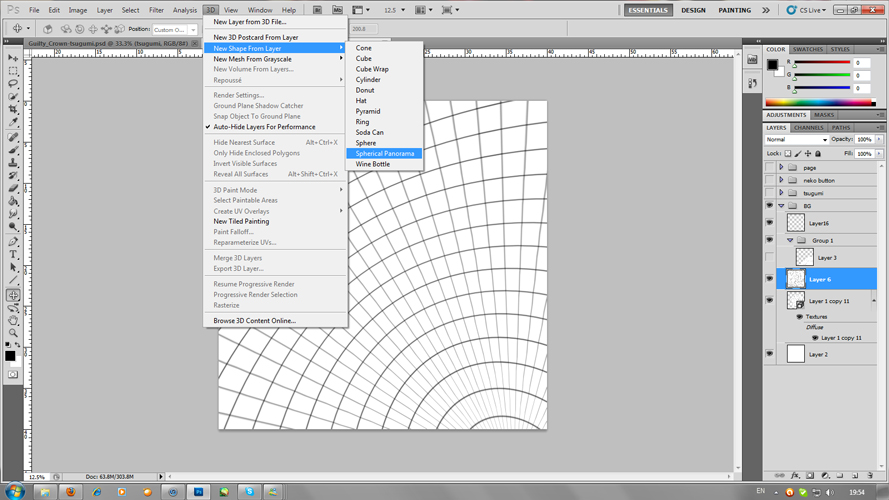This screenshot has height=500, width=889.
Task: Click the Design workspace button
Action: (x=693, y=10)
